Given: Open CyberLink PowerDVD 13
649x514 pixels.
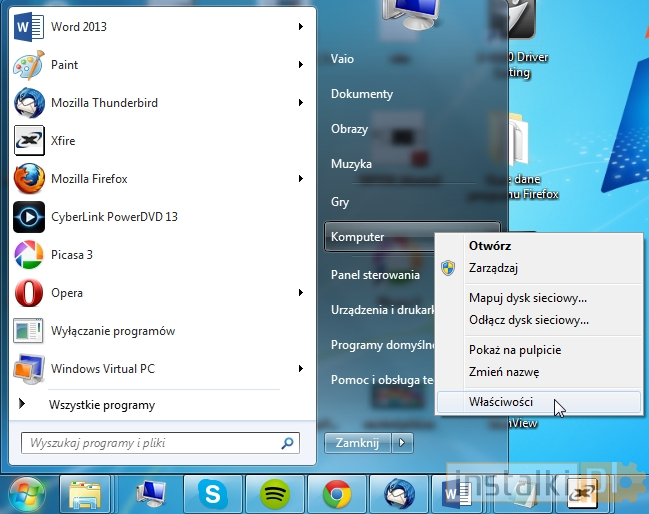Looking at the screenshot, I should click(x=161, y=217).
